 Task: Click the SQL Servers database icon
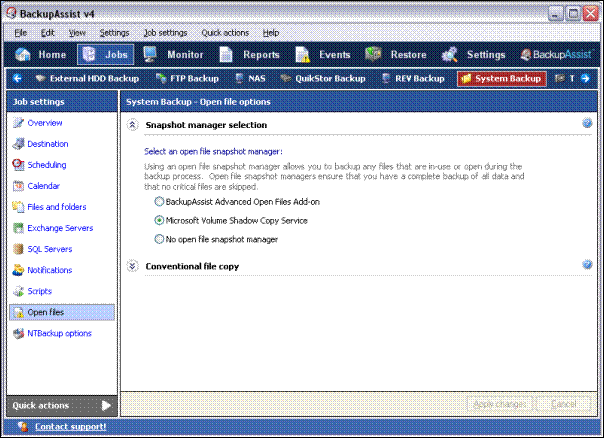pyautogui.click(x=18, y=249)
